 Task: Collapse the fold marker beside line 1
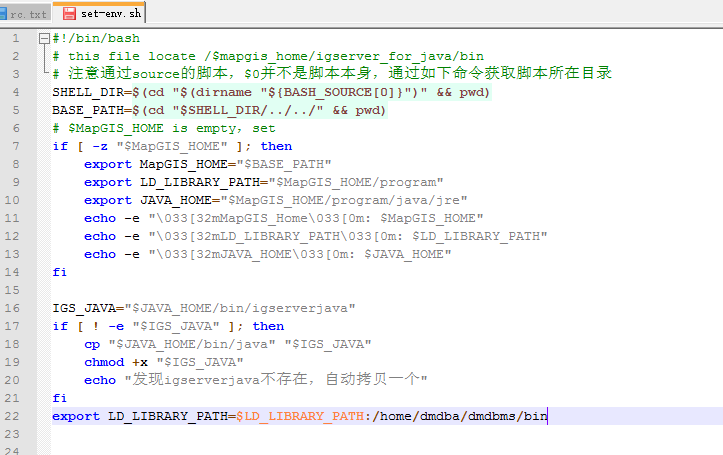44,38
